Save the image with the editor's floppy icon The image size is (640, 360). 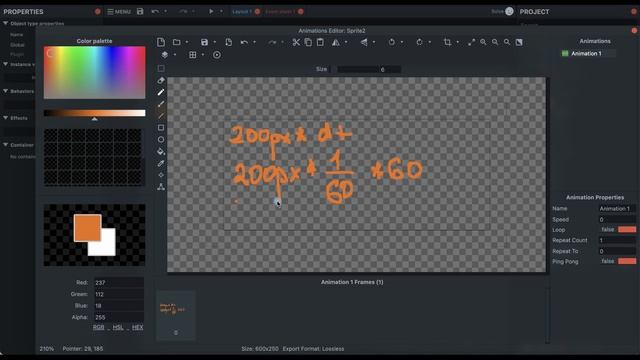[x=204, y=42]
